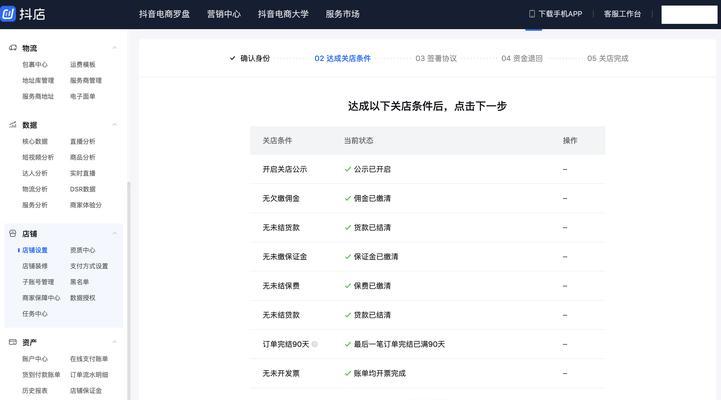This screenshot has width=721, height=400.
Task: Open 短视频分析 in sidebar
Action: (x=38, y=157)
